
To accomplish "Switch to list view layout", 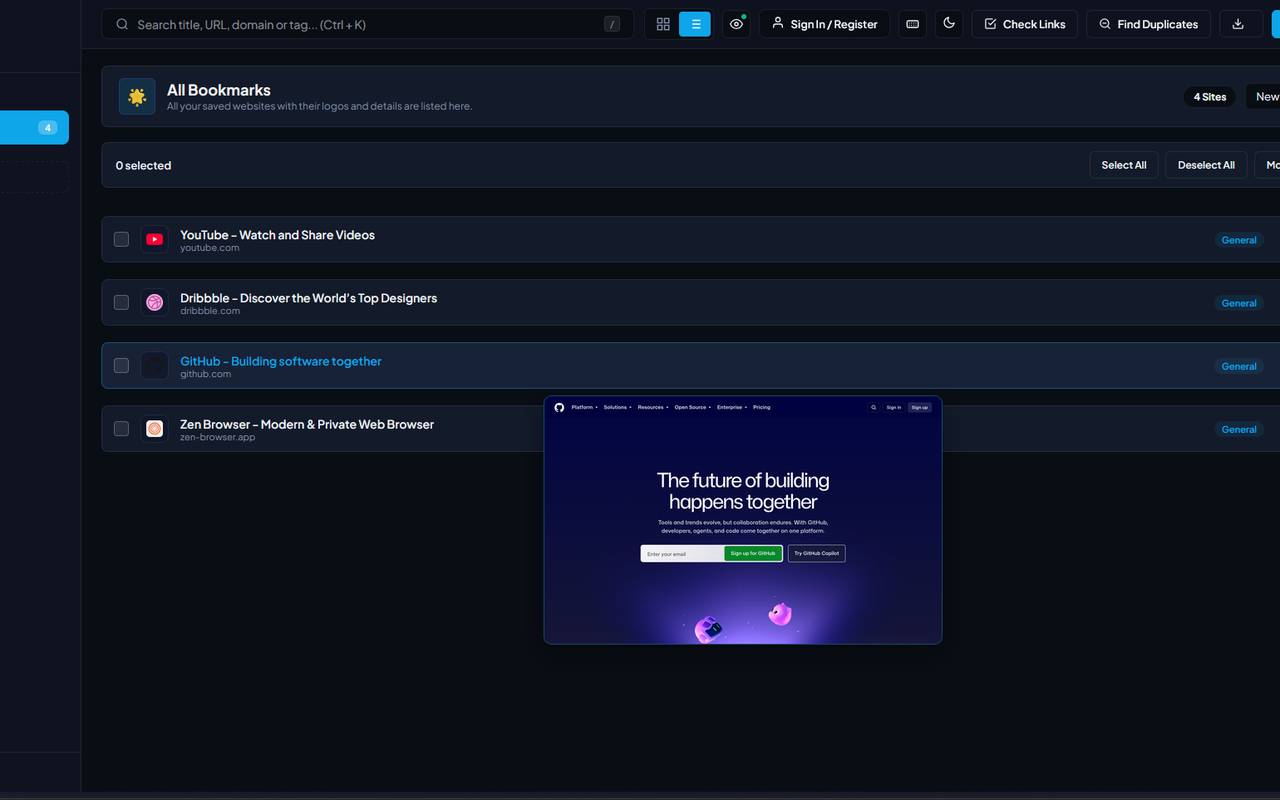I will tap(695, 24).
